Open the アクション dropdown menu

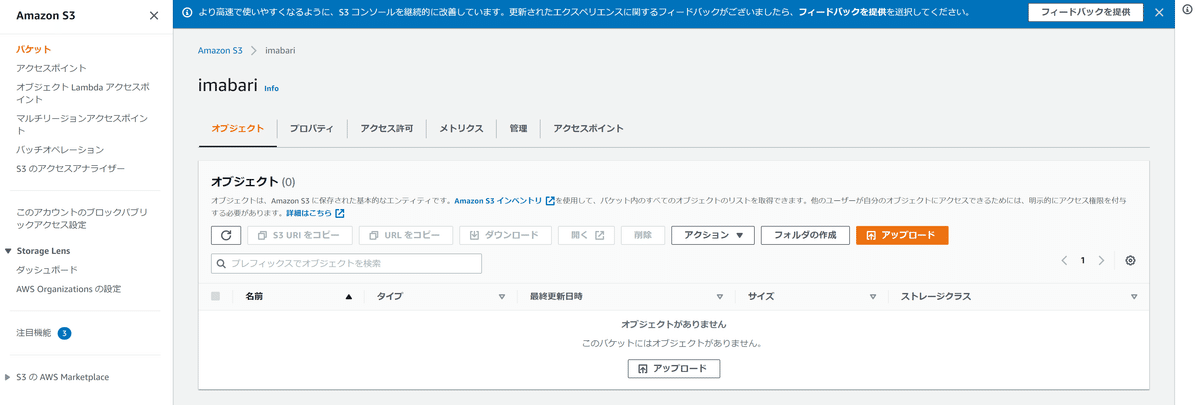(713, 235)
